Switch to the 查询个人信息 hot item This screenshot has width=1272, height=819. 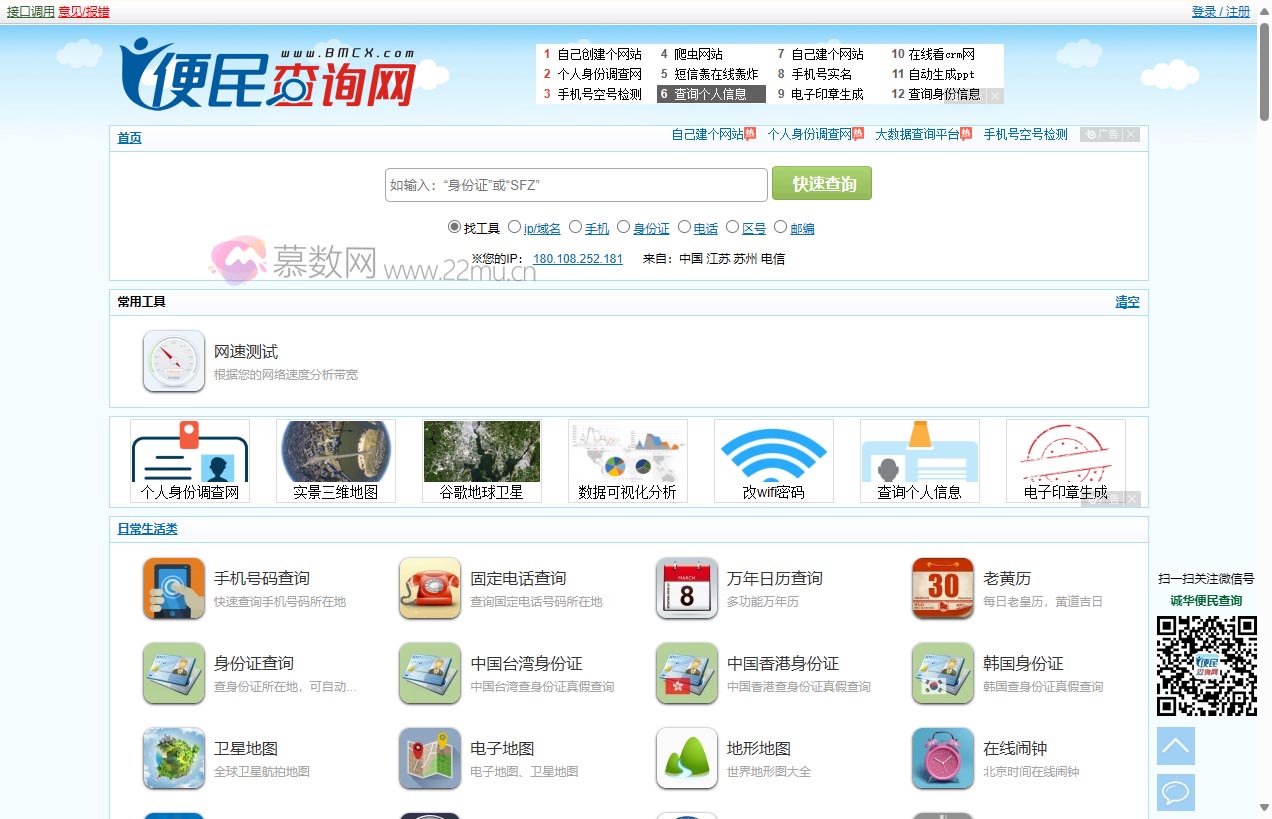711,93
